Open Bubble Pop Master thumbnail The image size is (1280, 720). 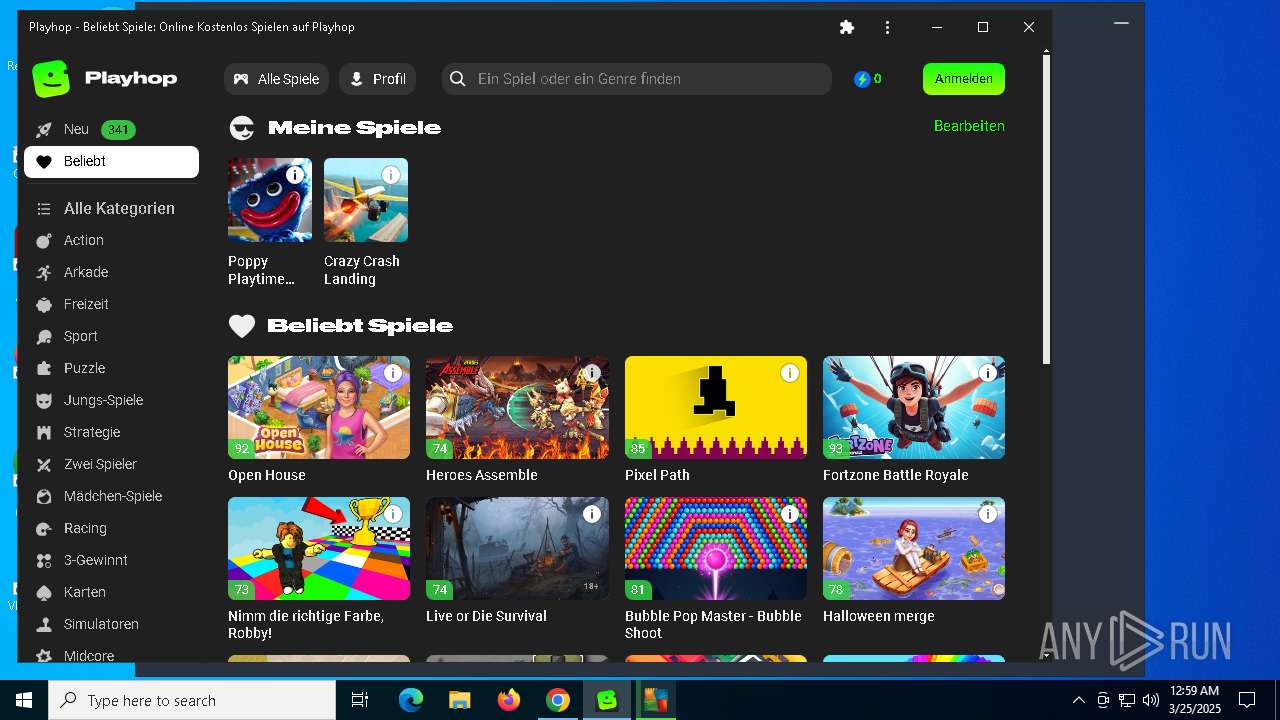(x=716, y=549)
